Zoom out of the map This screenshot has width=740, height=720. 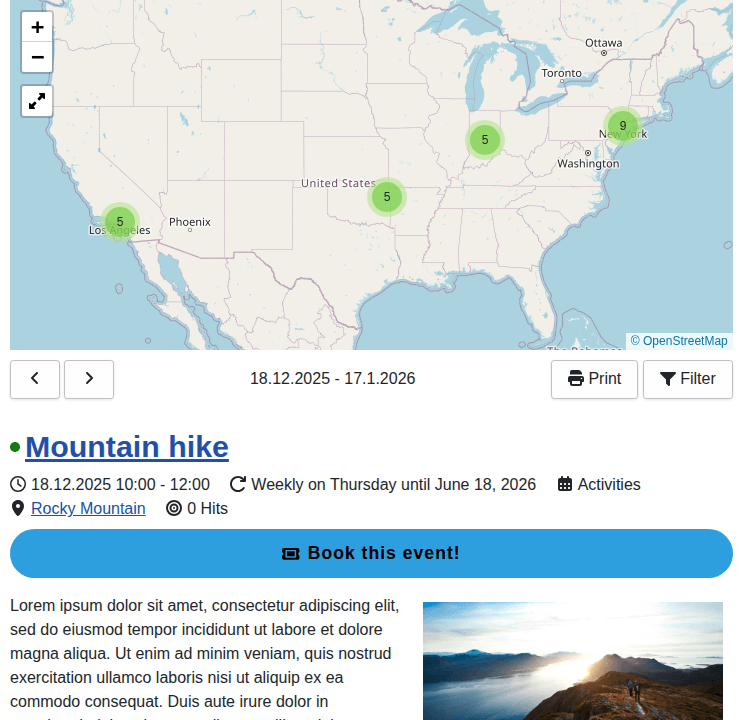click(x=37, y=57)
